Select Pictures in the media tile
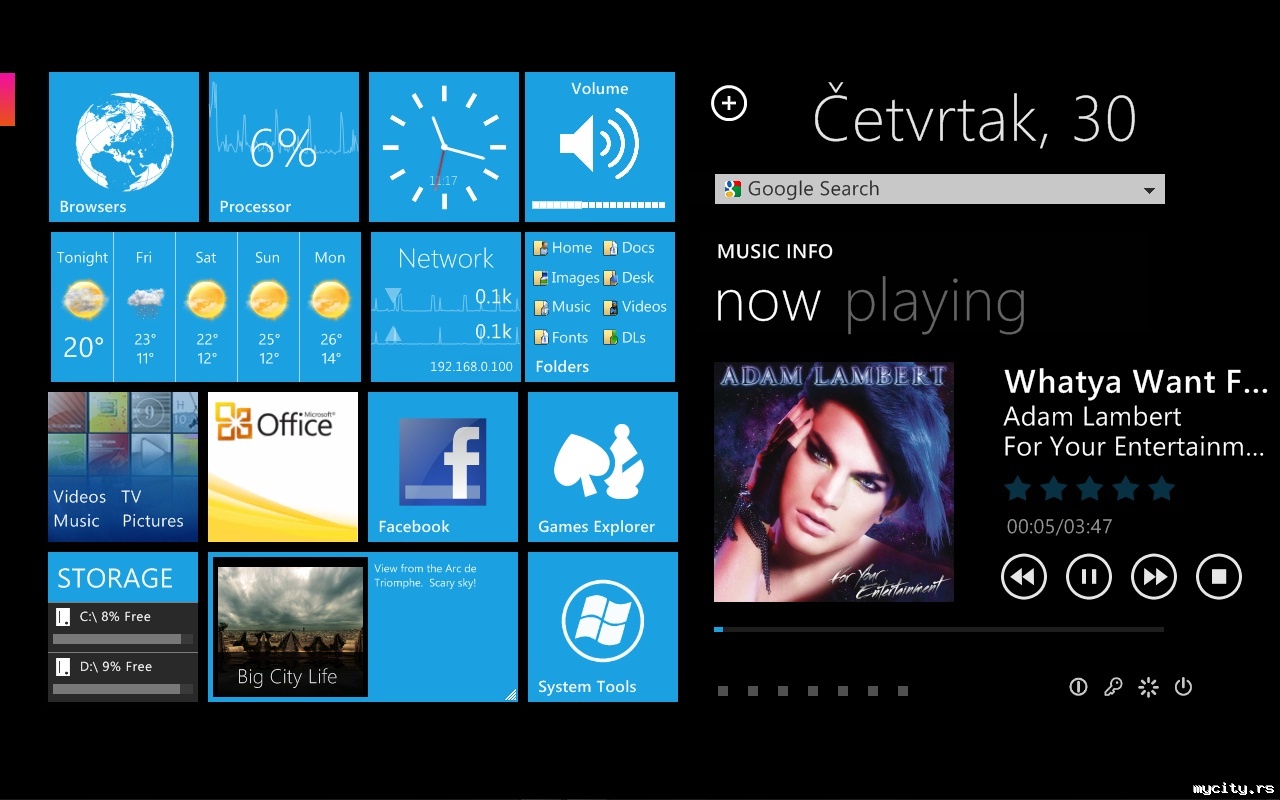The height and width of the screenshot is (800, 1280). 153,521
